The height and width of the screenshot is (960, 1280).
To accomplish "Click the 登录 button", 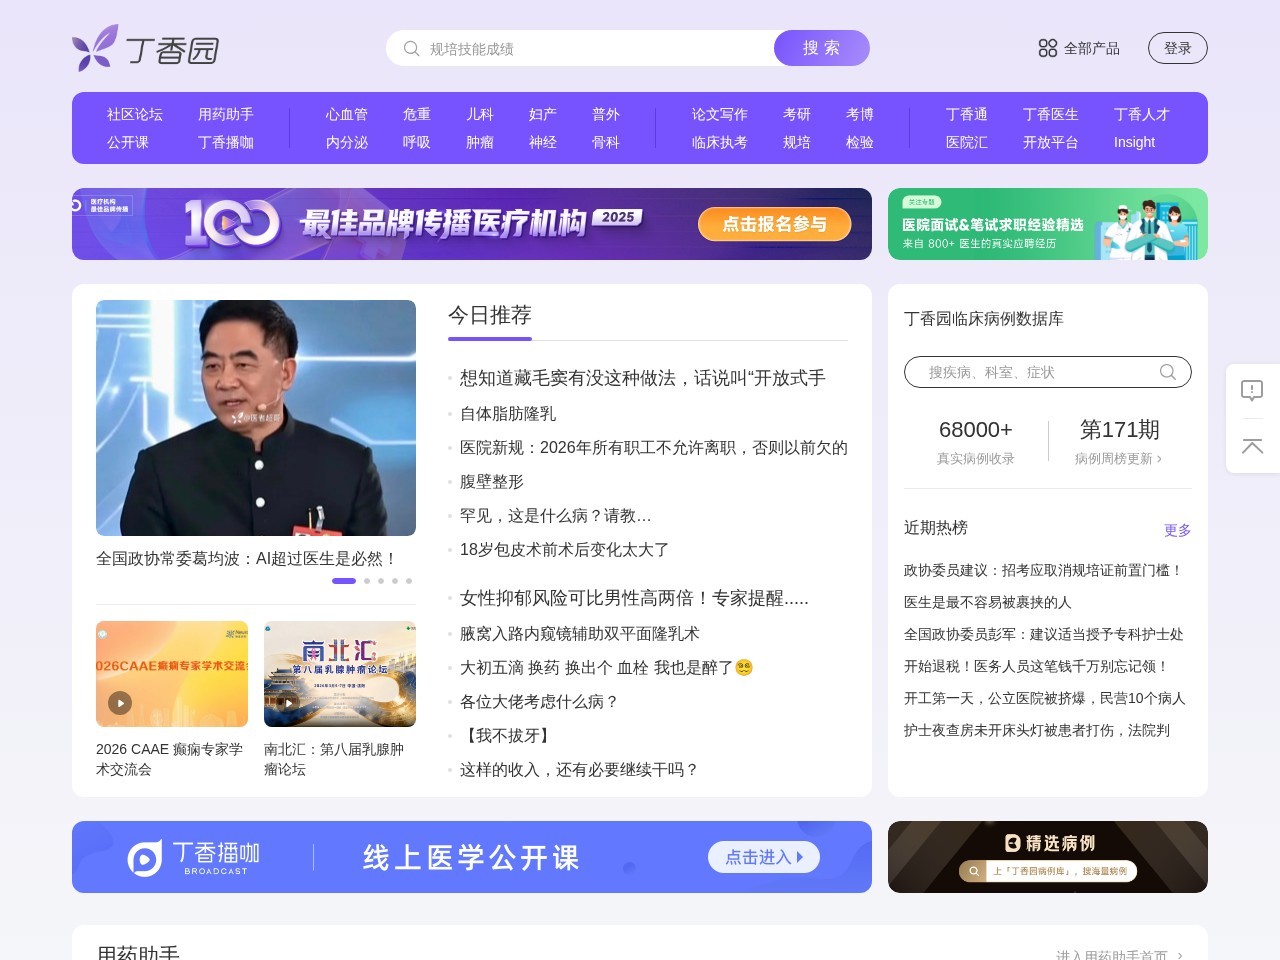I will 1177,47.
